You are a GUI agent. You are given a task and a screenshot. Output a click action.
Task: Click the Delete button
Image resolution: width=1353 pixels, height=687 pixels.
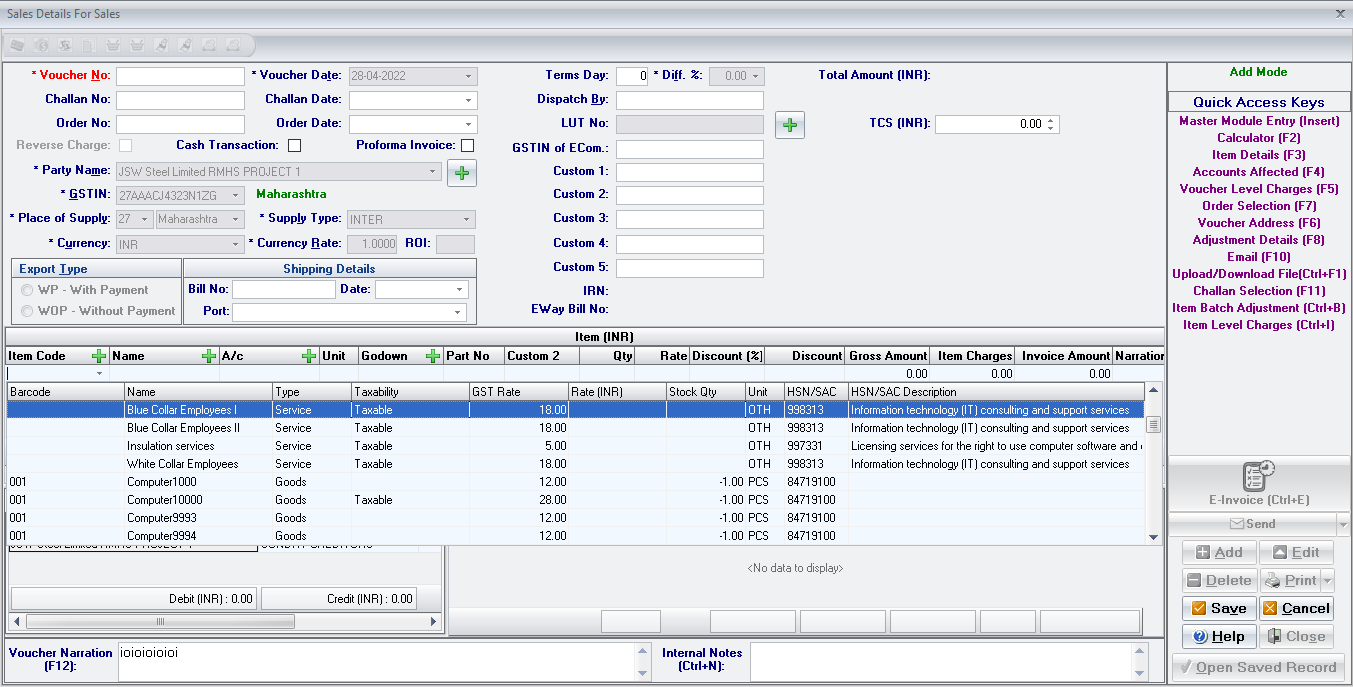pyautogui.click(x=1219, y=580)
